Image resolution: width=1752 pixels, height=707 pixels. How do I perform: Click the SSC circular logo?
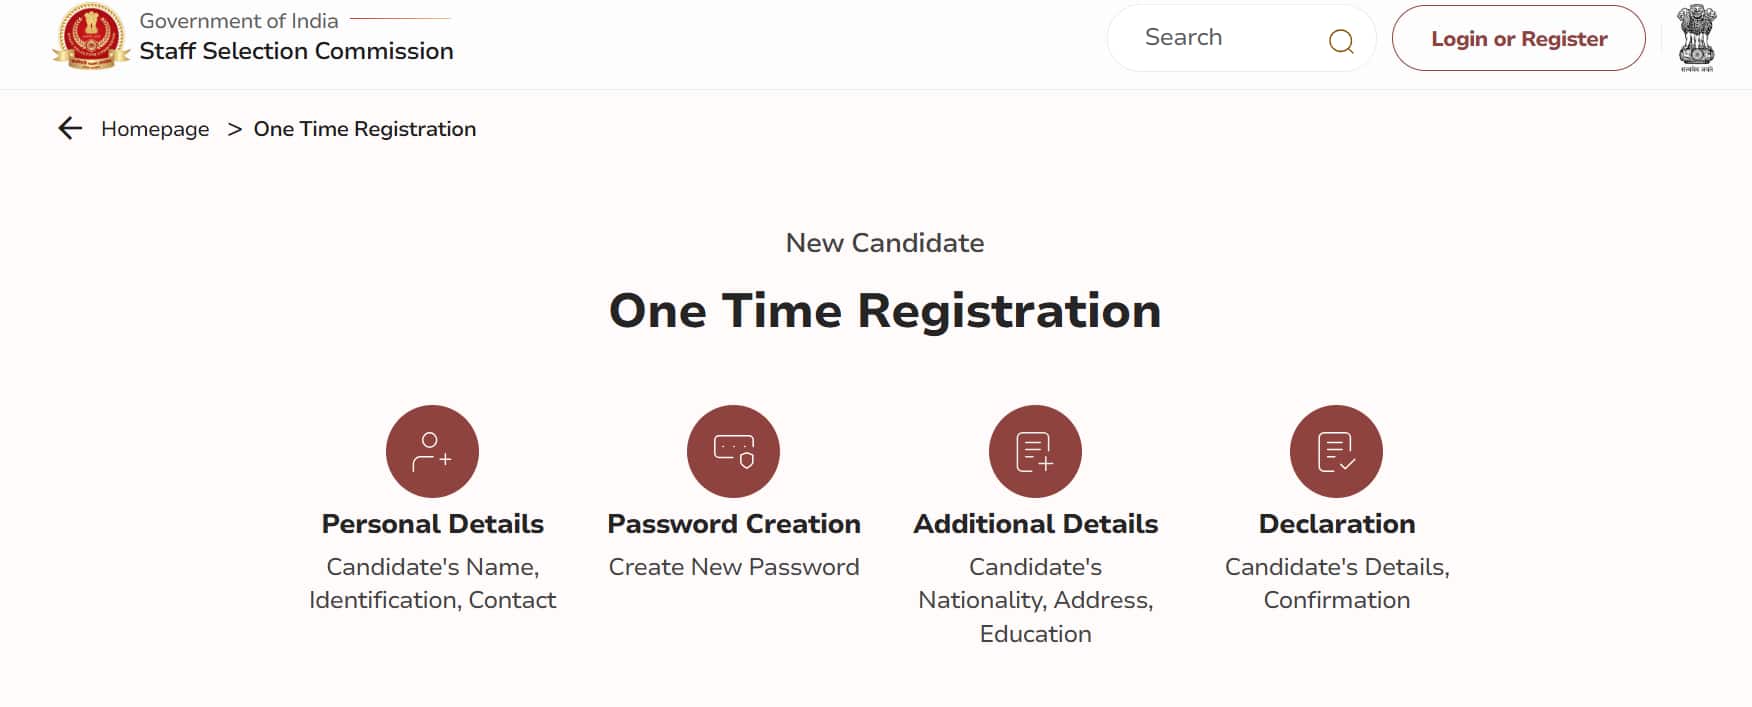point(91,36)
